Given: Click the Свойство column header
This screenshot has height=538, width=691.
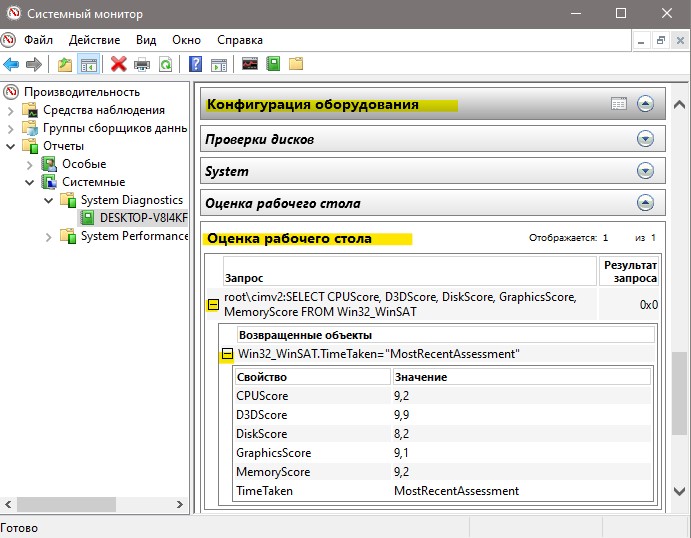Looking at the screenshot, I should click(x=312, y=377).
